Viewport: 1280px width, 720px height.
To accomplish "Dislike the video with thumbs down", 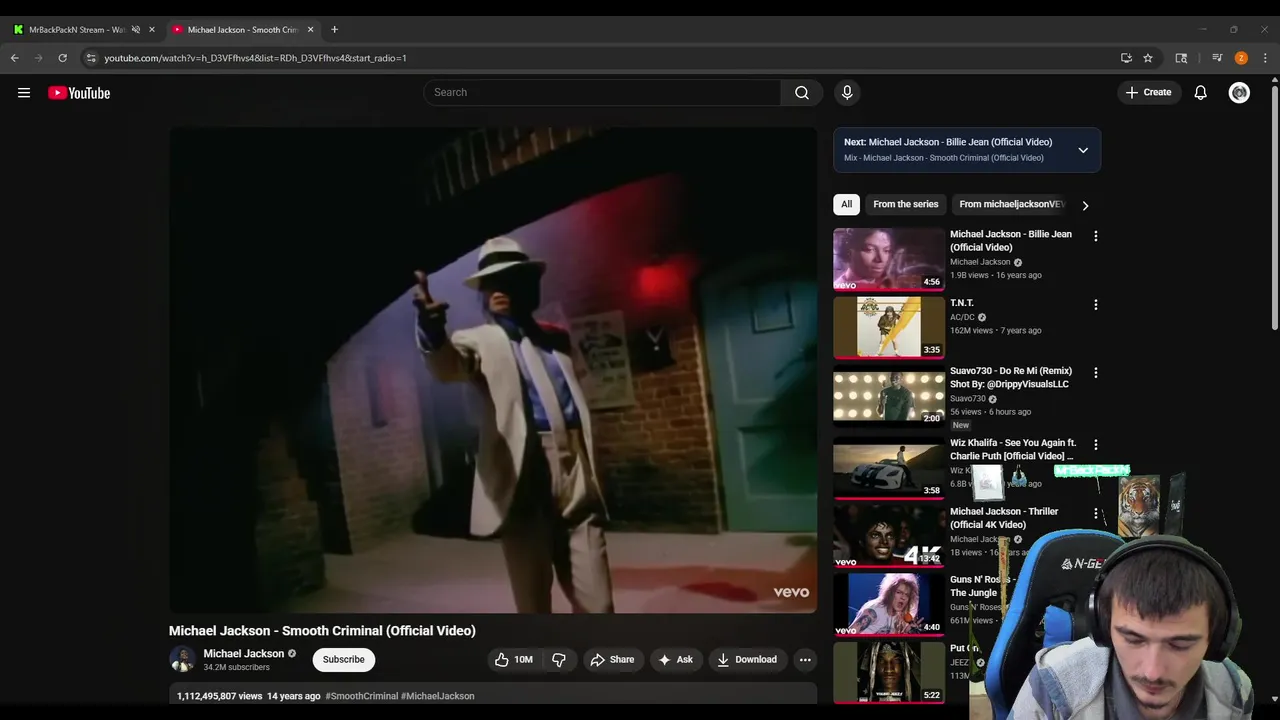I will [559, 660].
